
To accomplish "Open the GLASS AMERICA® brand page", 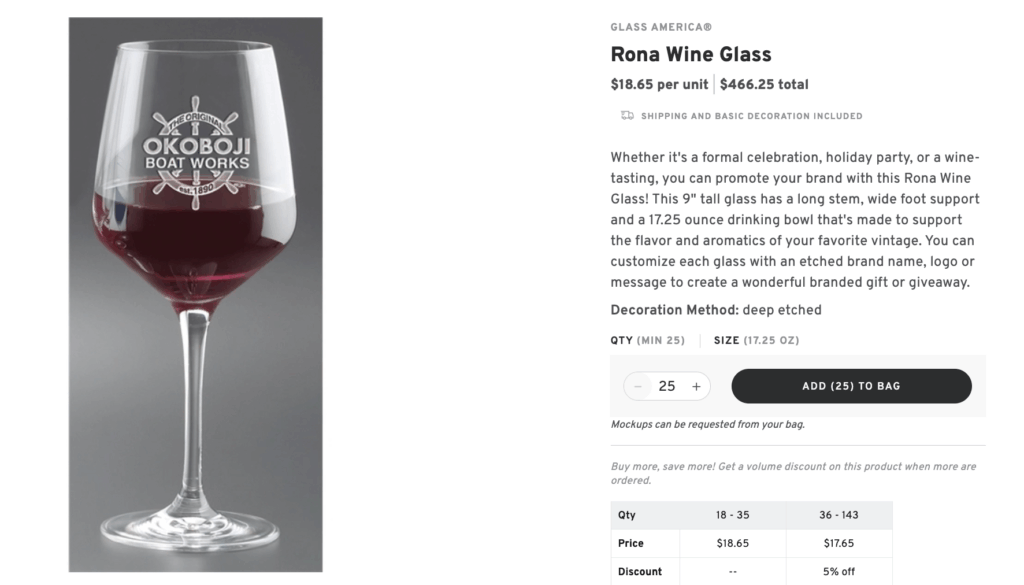I will pyautogui.click(x=660, y=27).
